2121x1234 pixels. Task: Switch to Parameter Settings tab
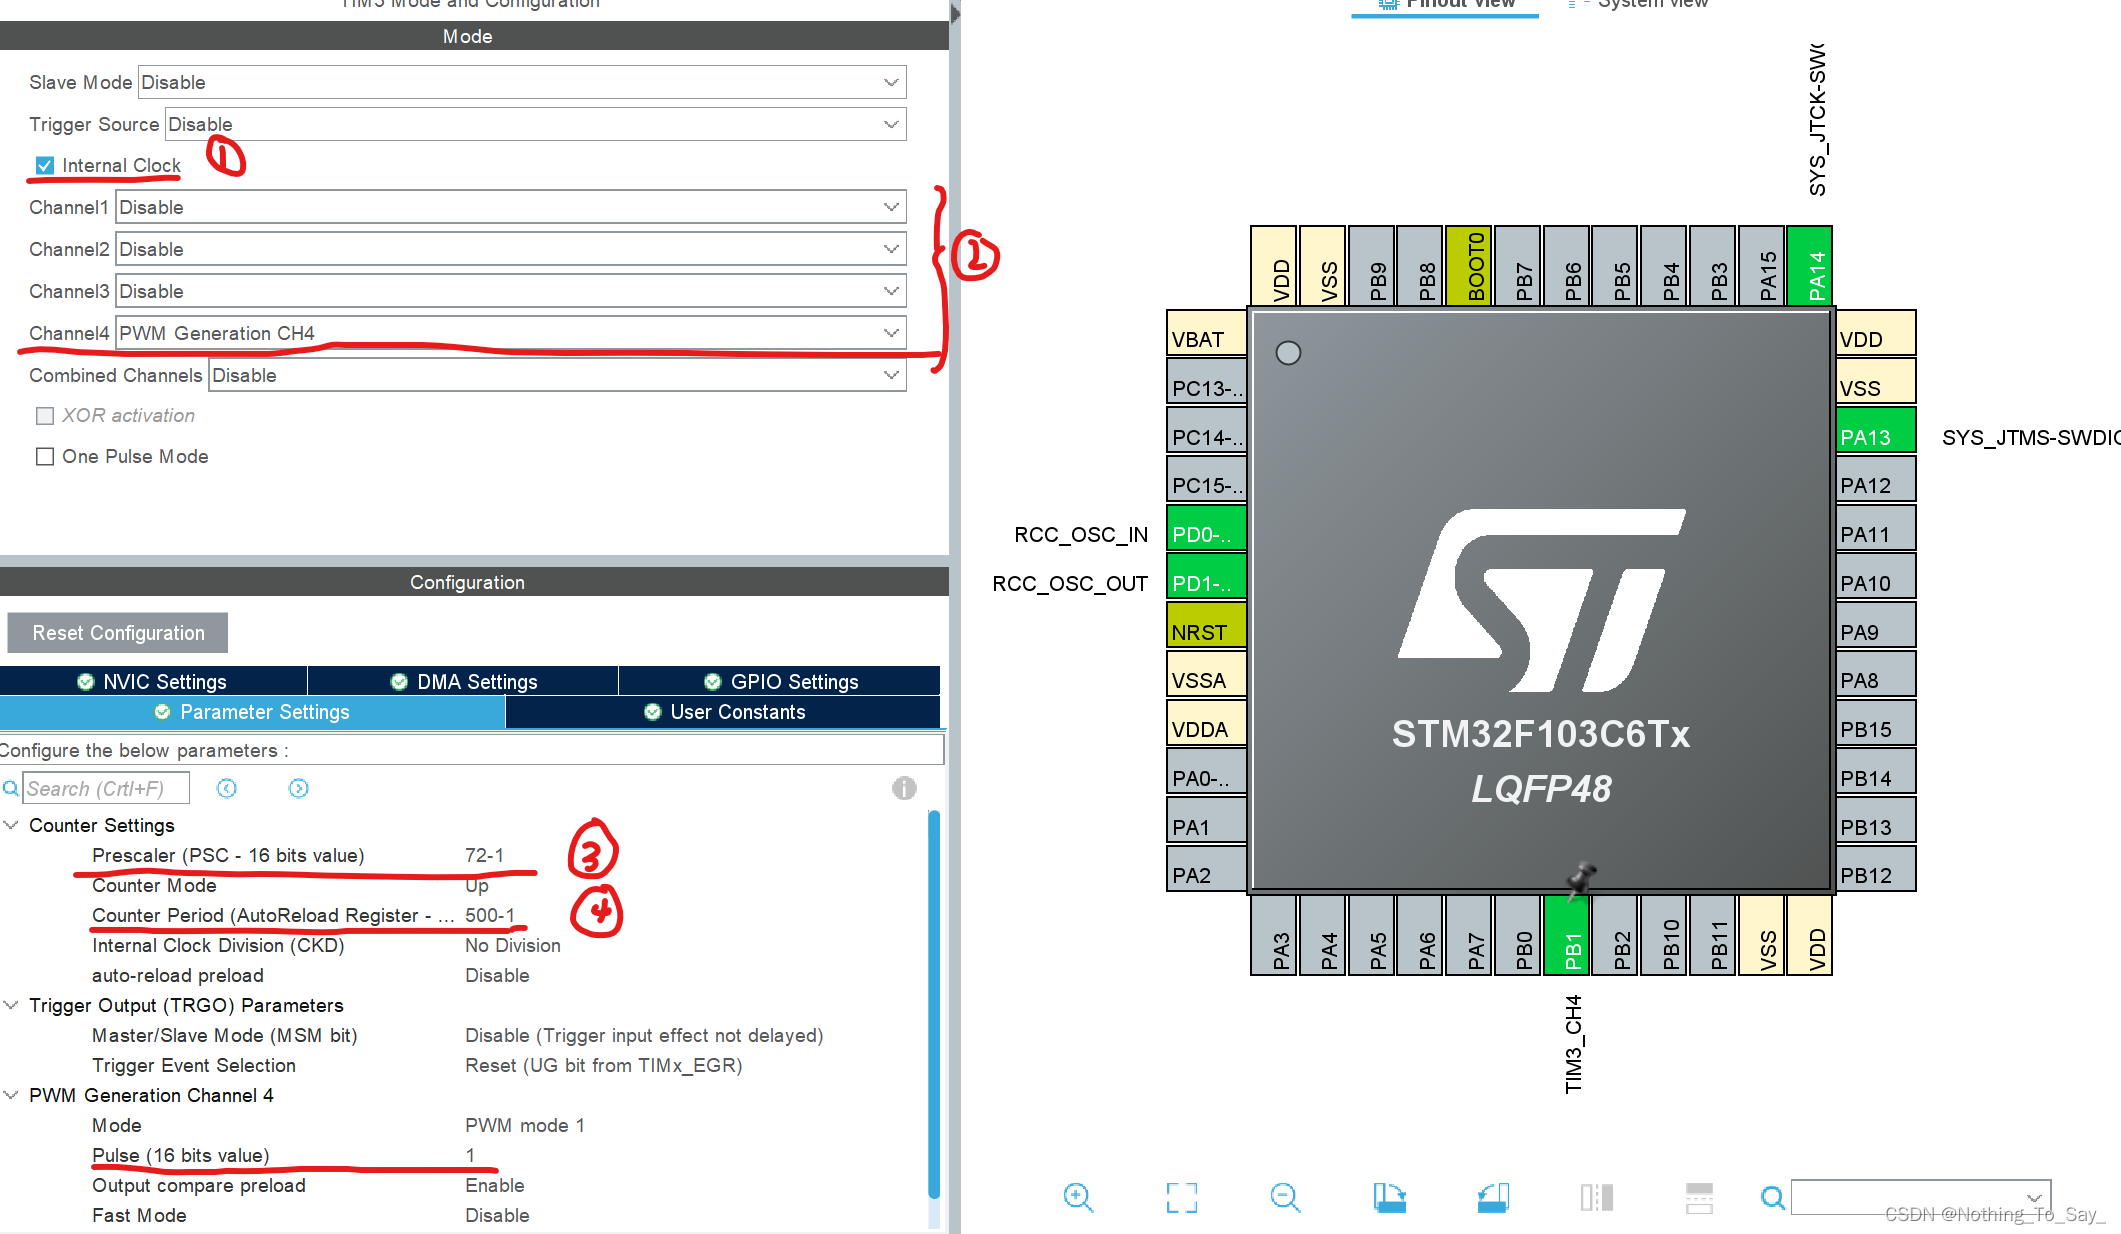click(x=252, y=712)
